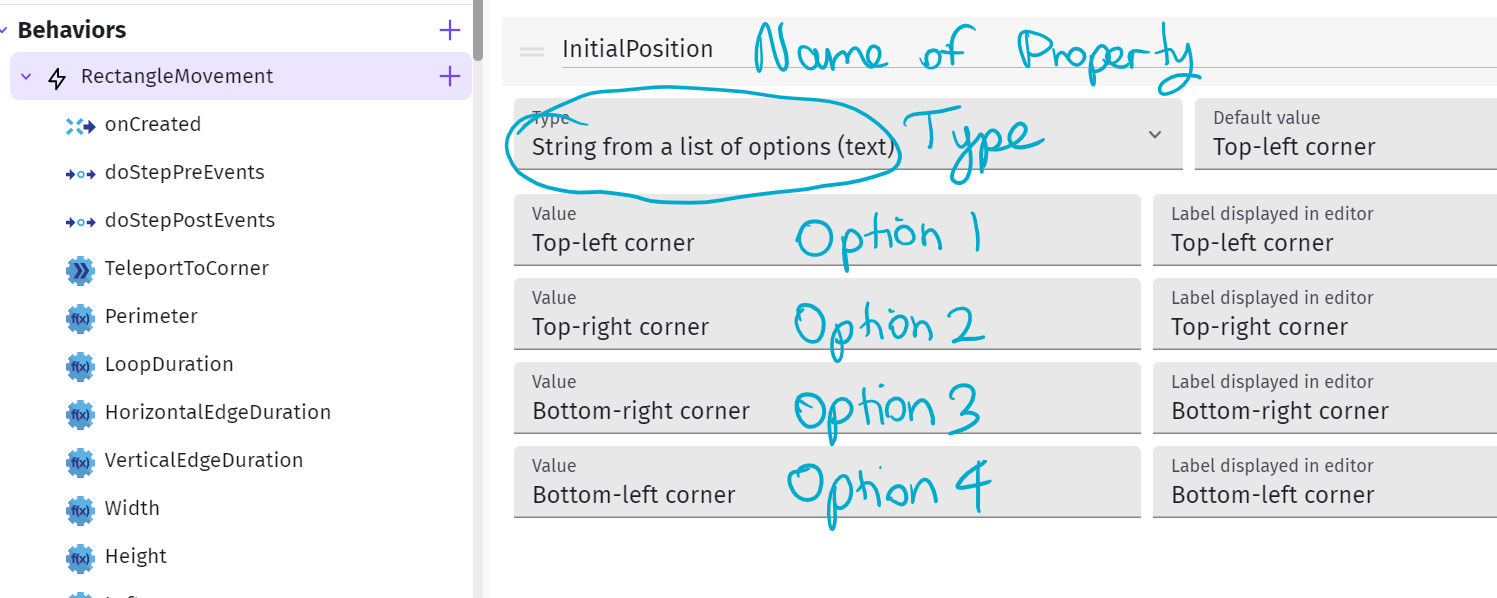Open VerticalEdgeDuration in the list
Screen dimensions: 1497x598
pyautogui.click(x=203, y=460)
